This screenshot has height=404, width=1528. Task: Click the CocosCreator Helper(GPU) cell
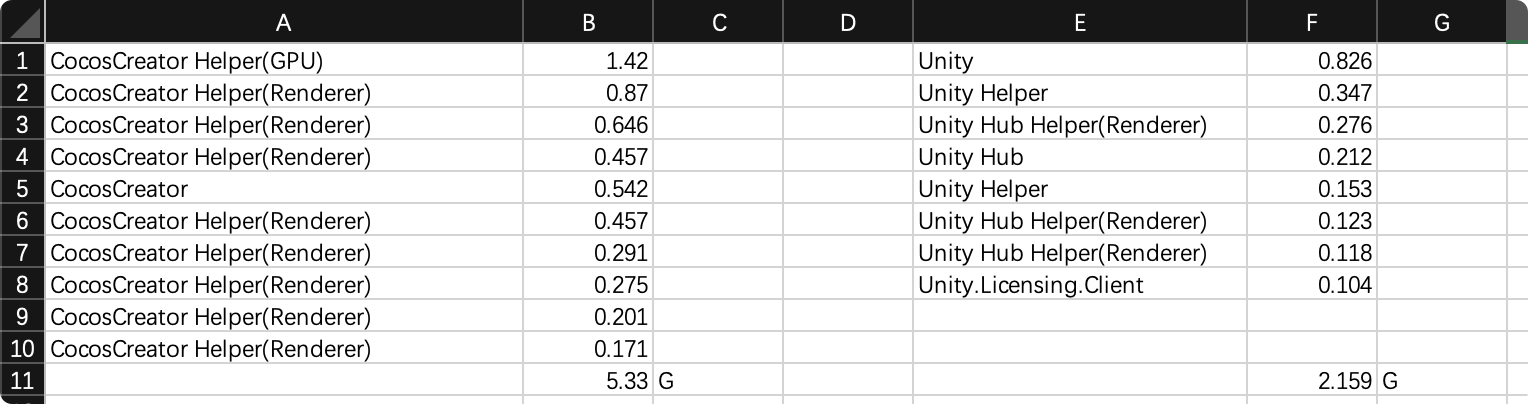pos(283,61)
